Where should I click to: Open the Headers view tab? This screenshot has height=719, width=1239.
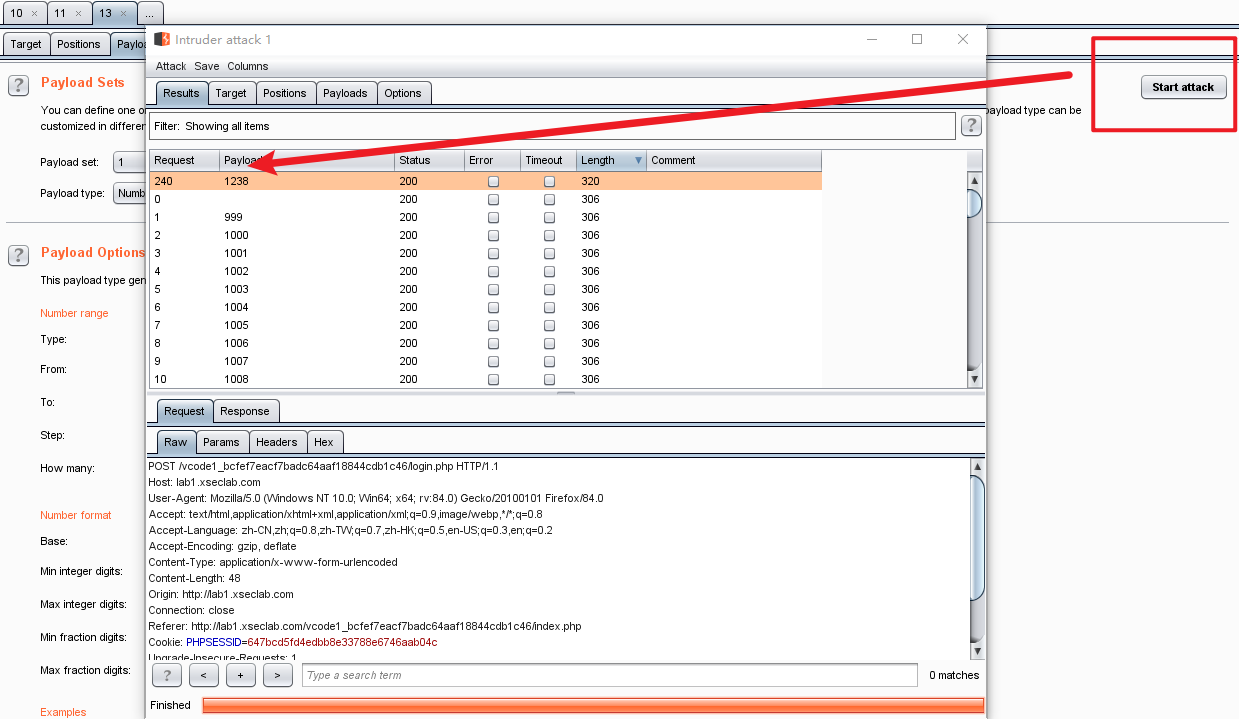pos(277,442)
